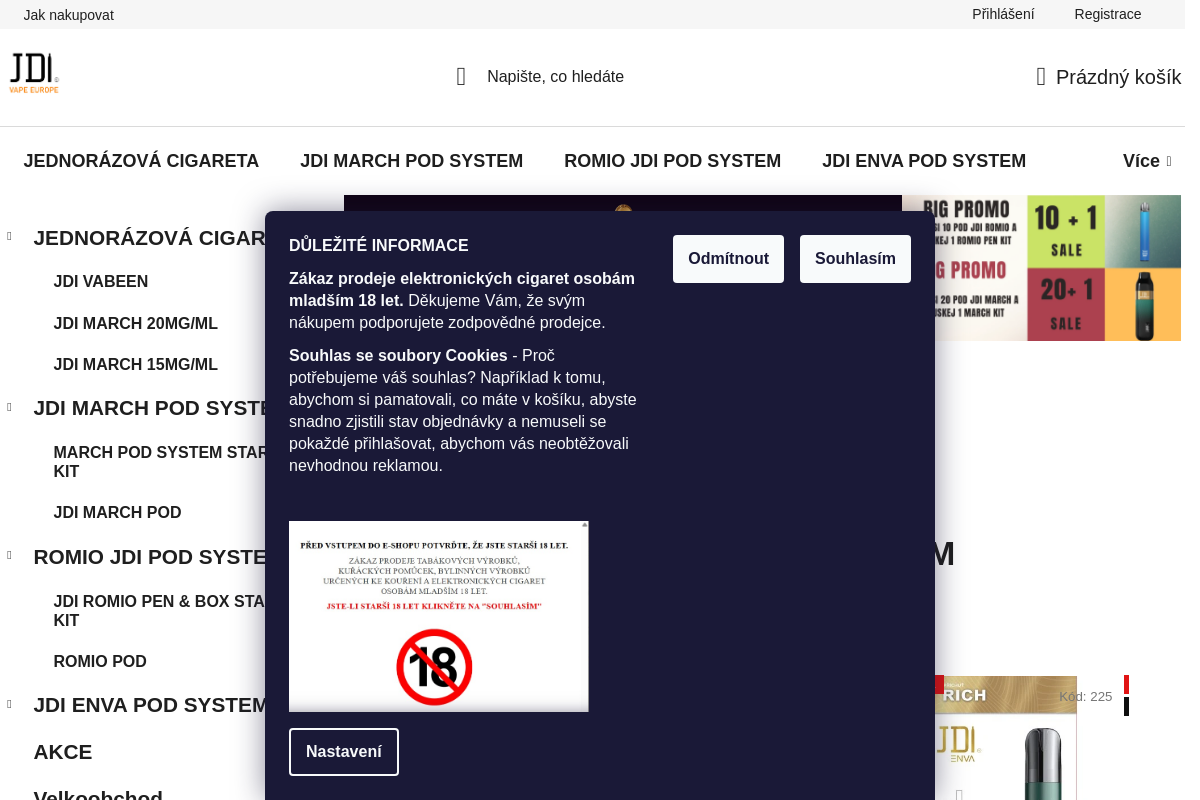Open the JDI March Pod System top menu
The height and width of the screenshot is (800, 1200).
[x=411, y=161]
